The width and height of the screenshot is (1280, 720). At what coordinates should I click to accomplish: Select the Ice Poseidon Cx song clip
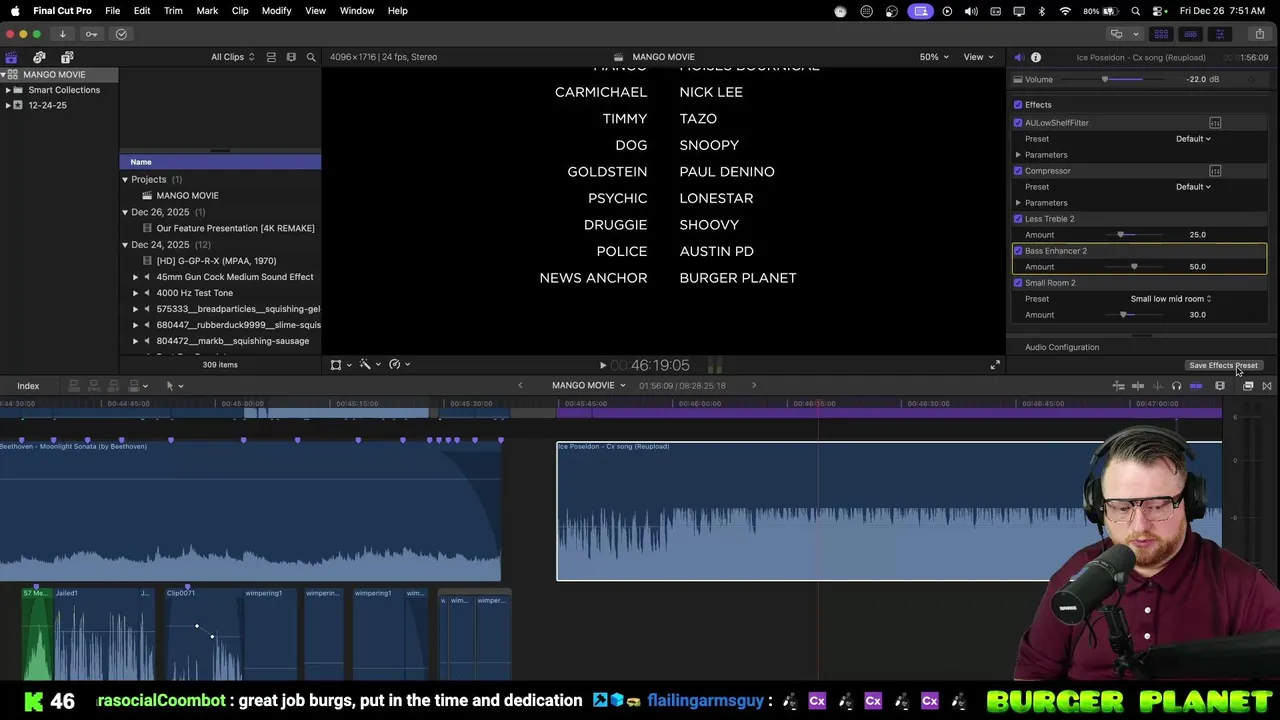coord(888,511)
